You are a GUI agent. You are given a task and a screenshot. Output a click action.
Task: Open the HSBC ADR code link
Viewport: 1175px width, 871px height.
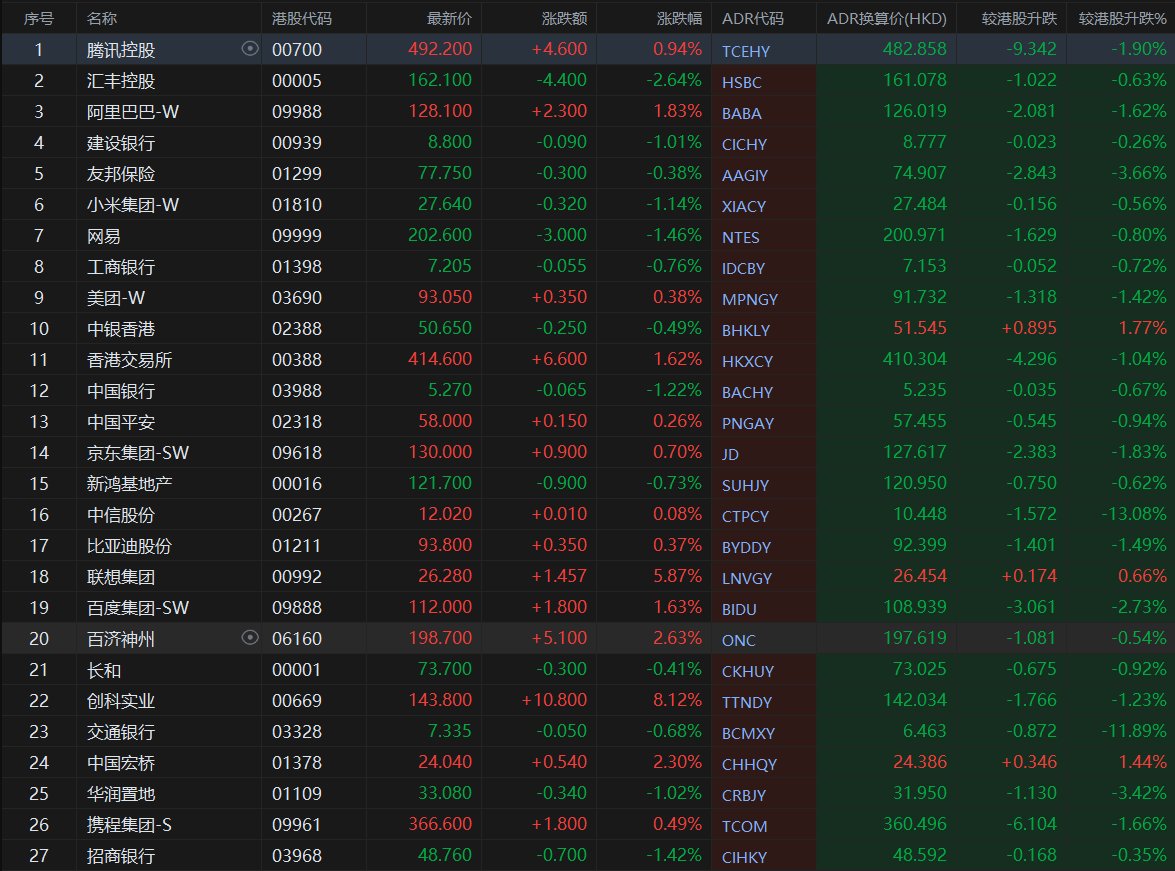741,82
